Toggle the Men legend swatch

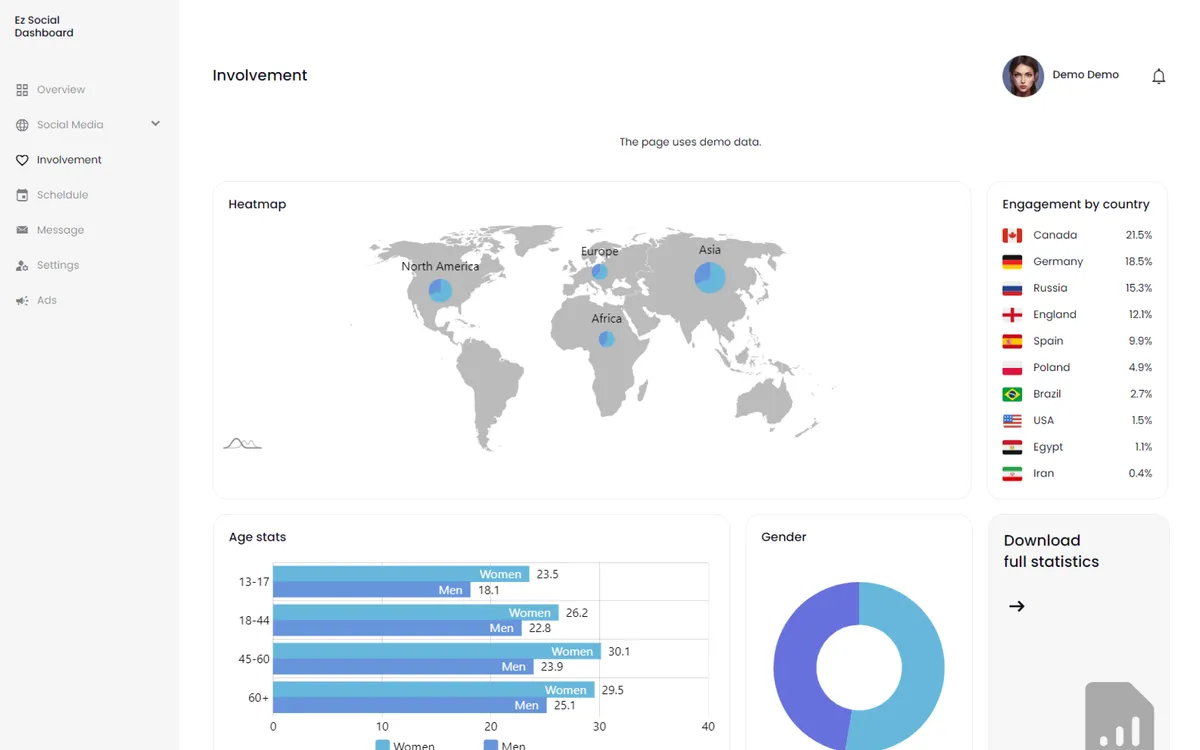click(490, 745)
